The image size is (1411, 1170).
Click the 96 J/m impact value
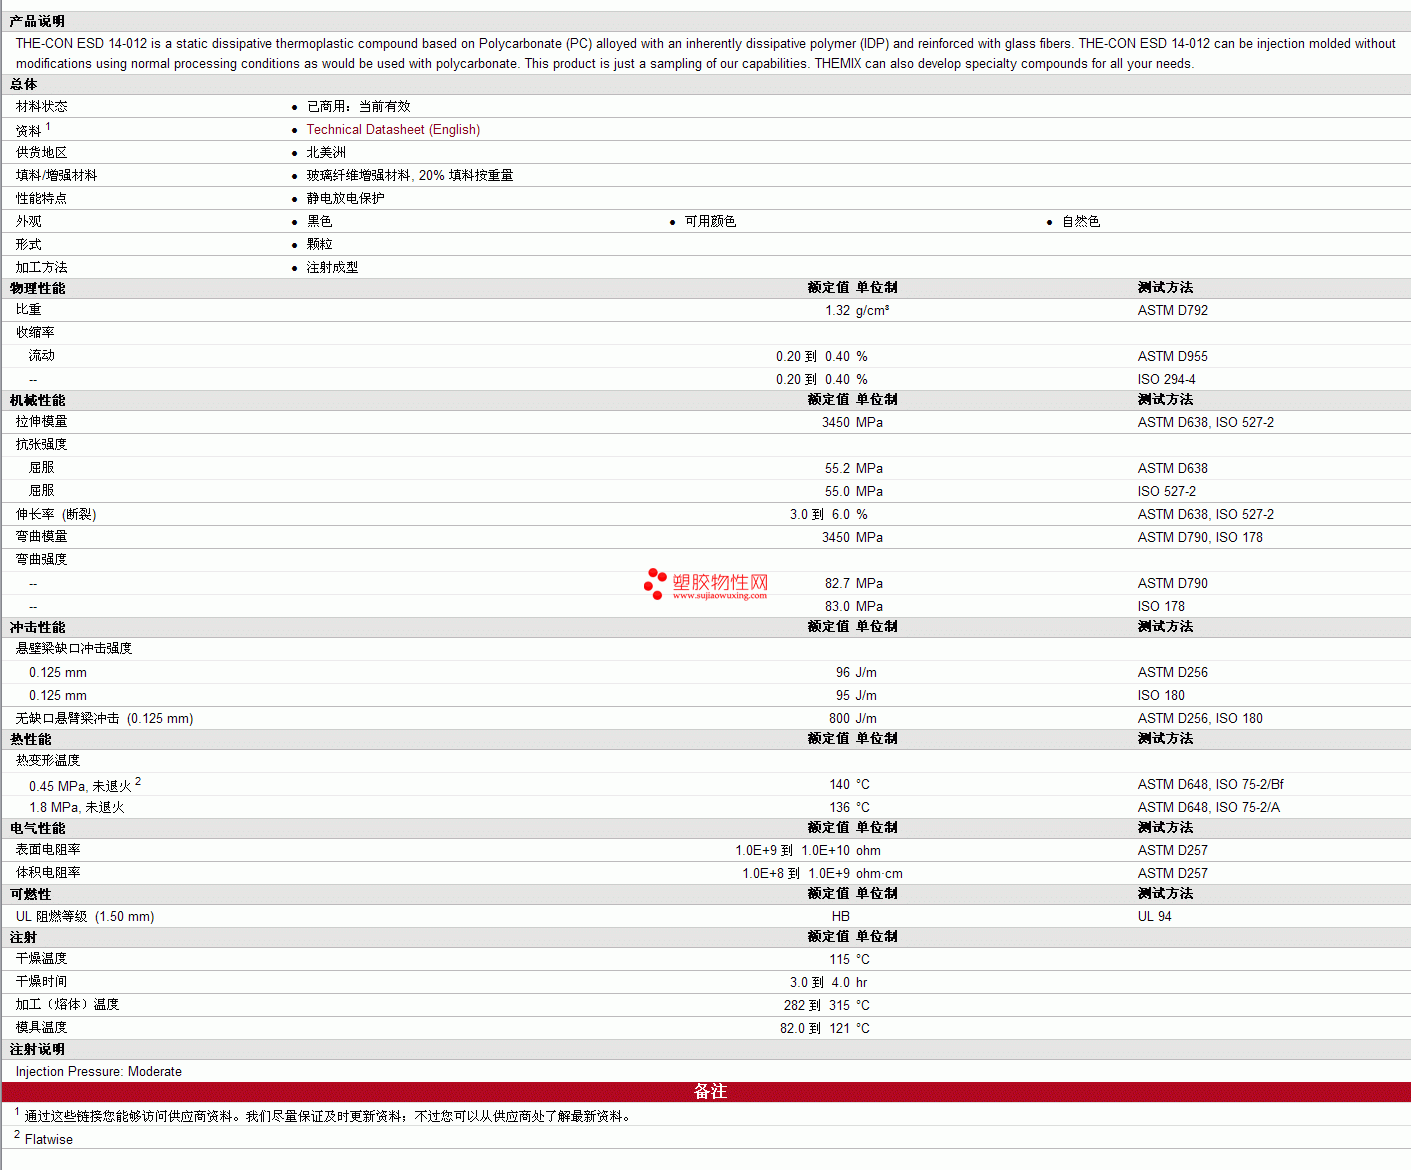point(857,673)
